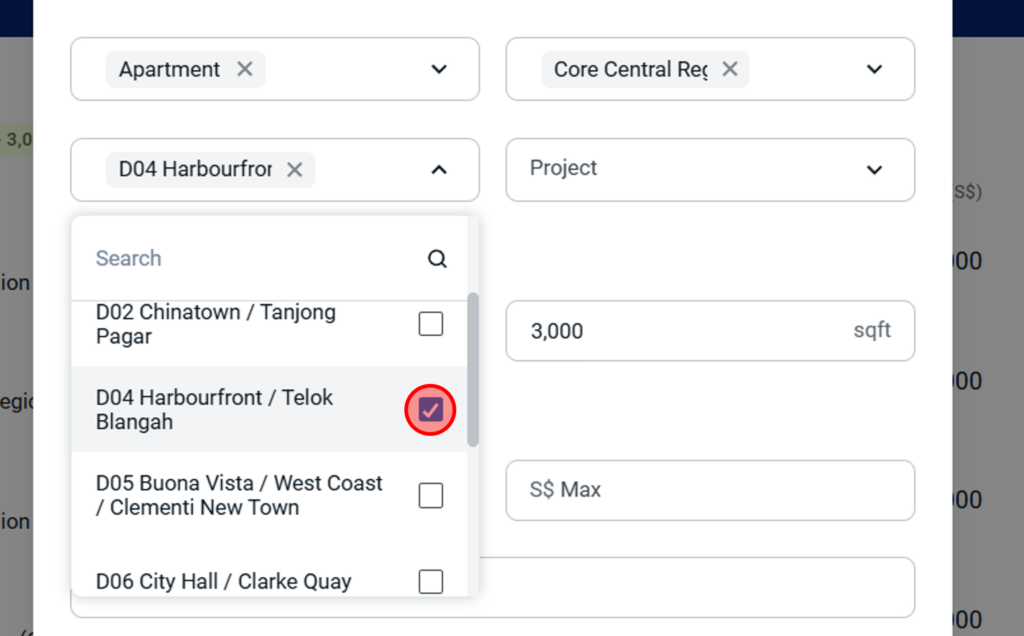The image size is (1024, 636).
Task: Select the D06 City Hall / Clarke Quay label
Action: tap(223, 581)
